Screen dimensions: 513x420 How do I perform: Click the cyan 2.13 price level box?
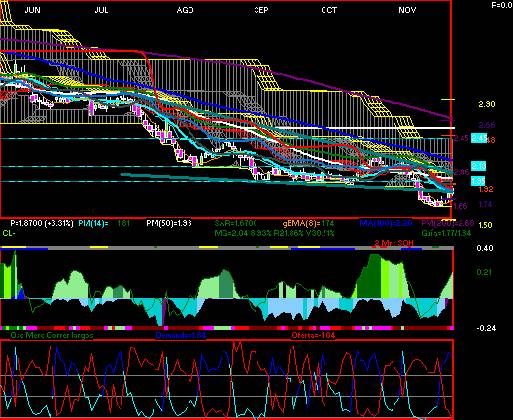479,166
